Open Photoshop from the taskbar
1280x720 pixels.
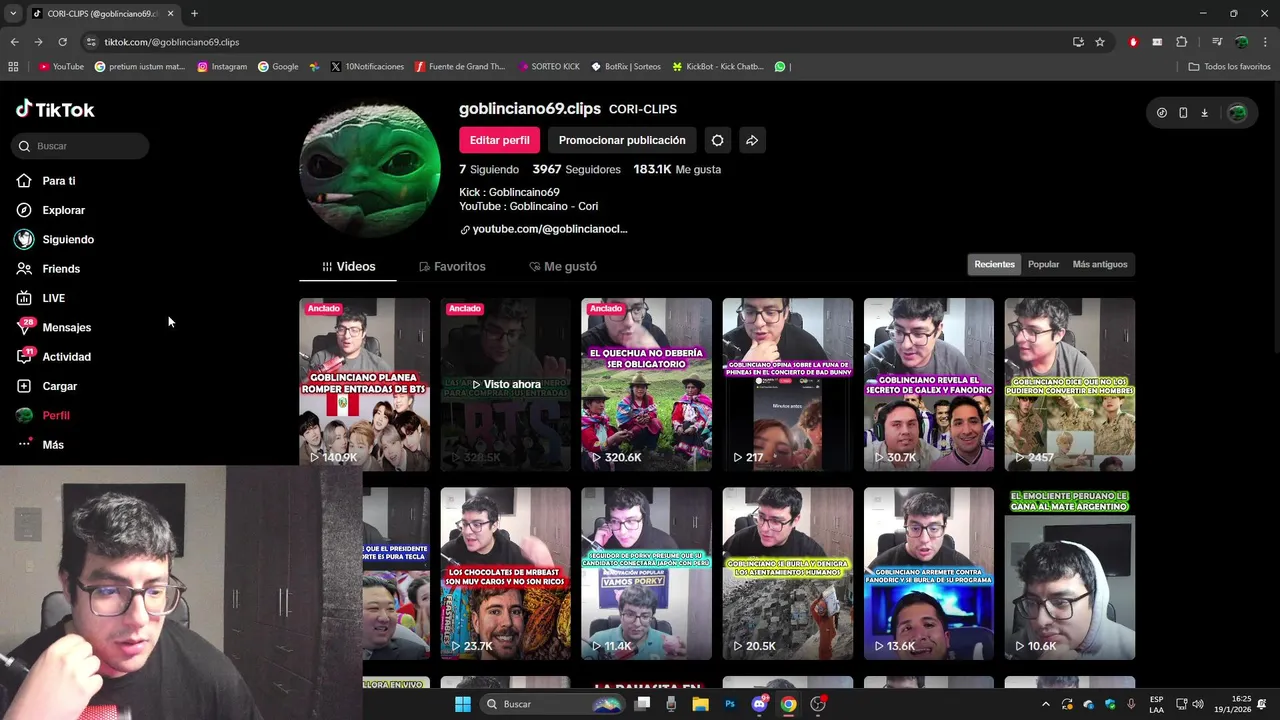[x=730, y=704]
